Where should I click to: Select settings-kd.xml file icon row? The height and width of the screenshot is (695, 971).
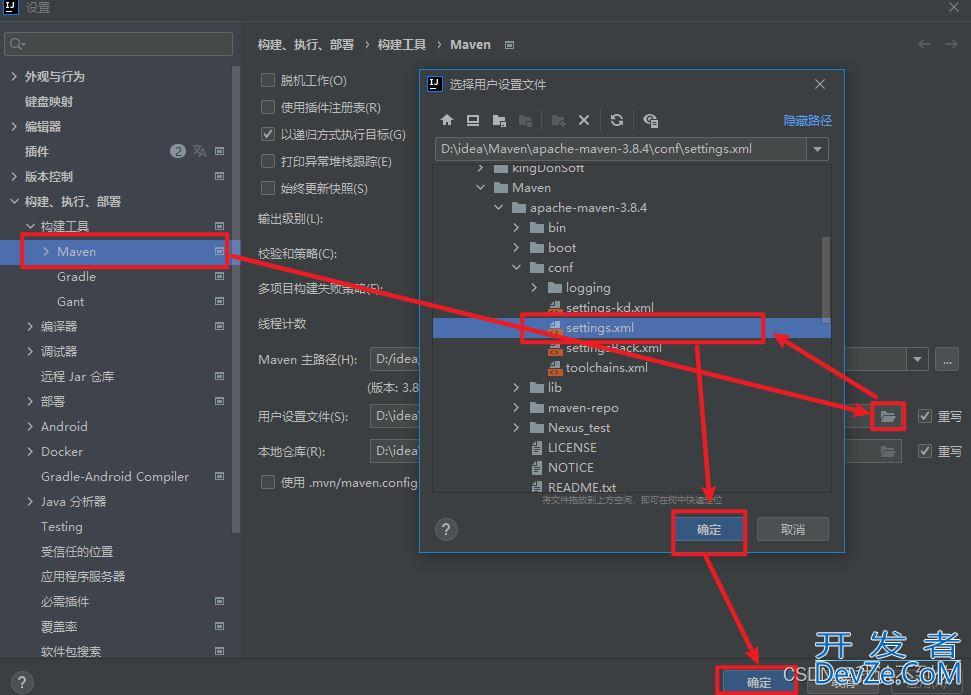point(600,307)
